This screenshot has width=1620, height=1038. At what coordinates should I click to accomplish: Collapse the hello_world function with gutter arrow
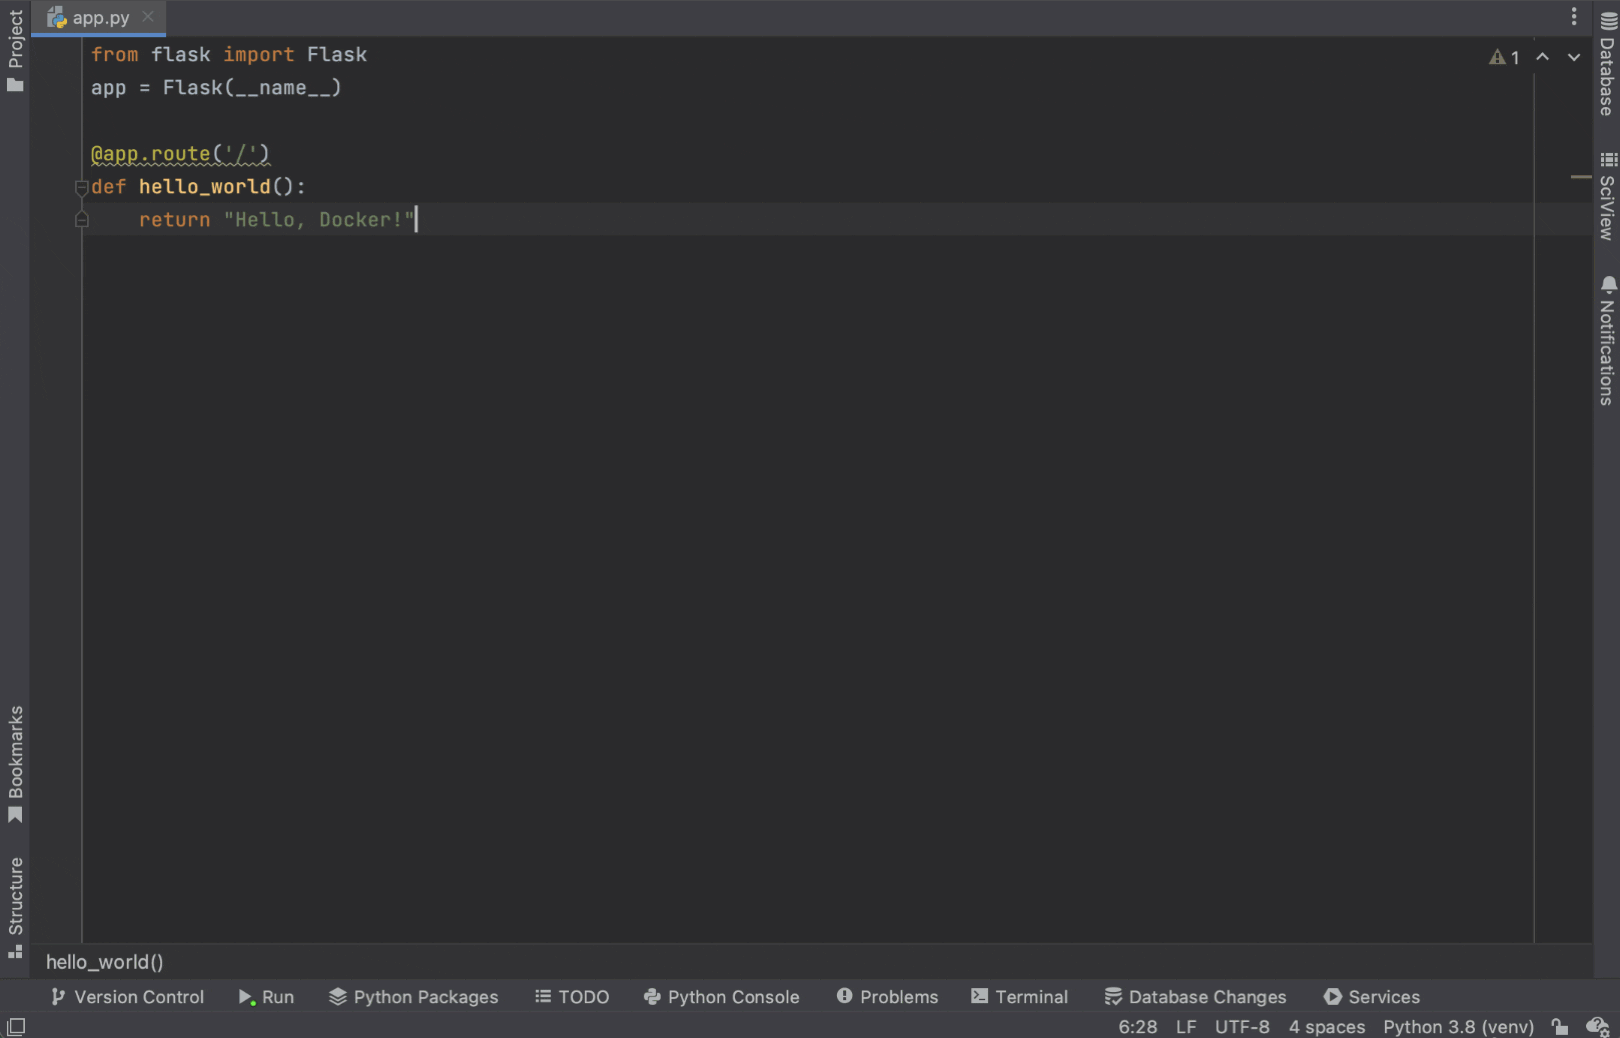pos(81,187)
